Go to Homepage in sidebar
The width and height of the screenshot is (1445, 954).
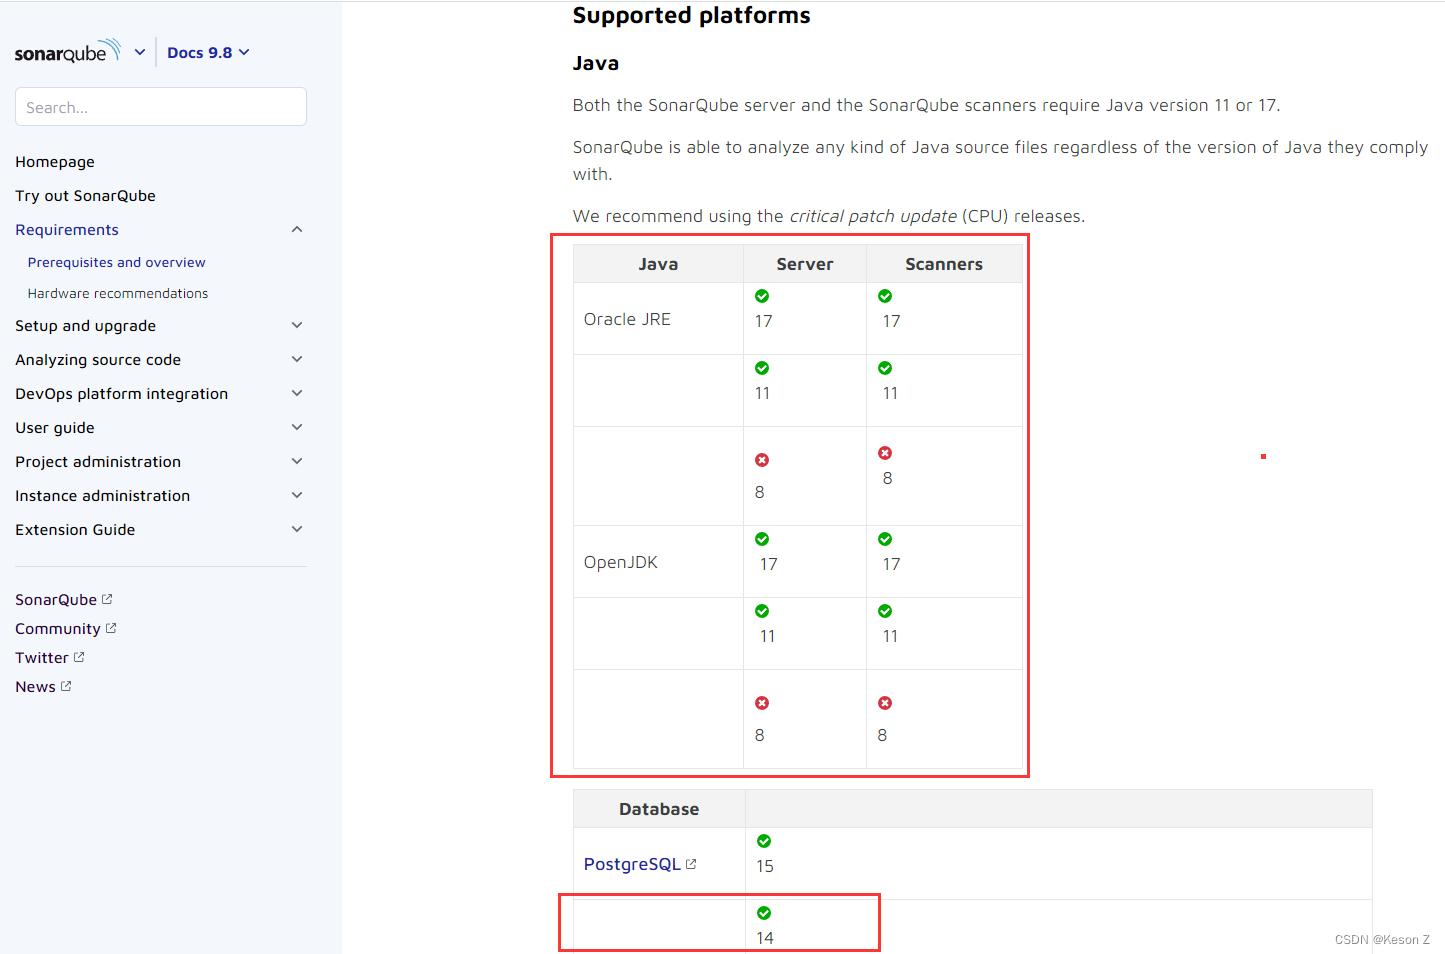55,162
